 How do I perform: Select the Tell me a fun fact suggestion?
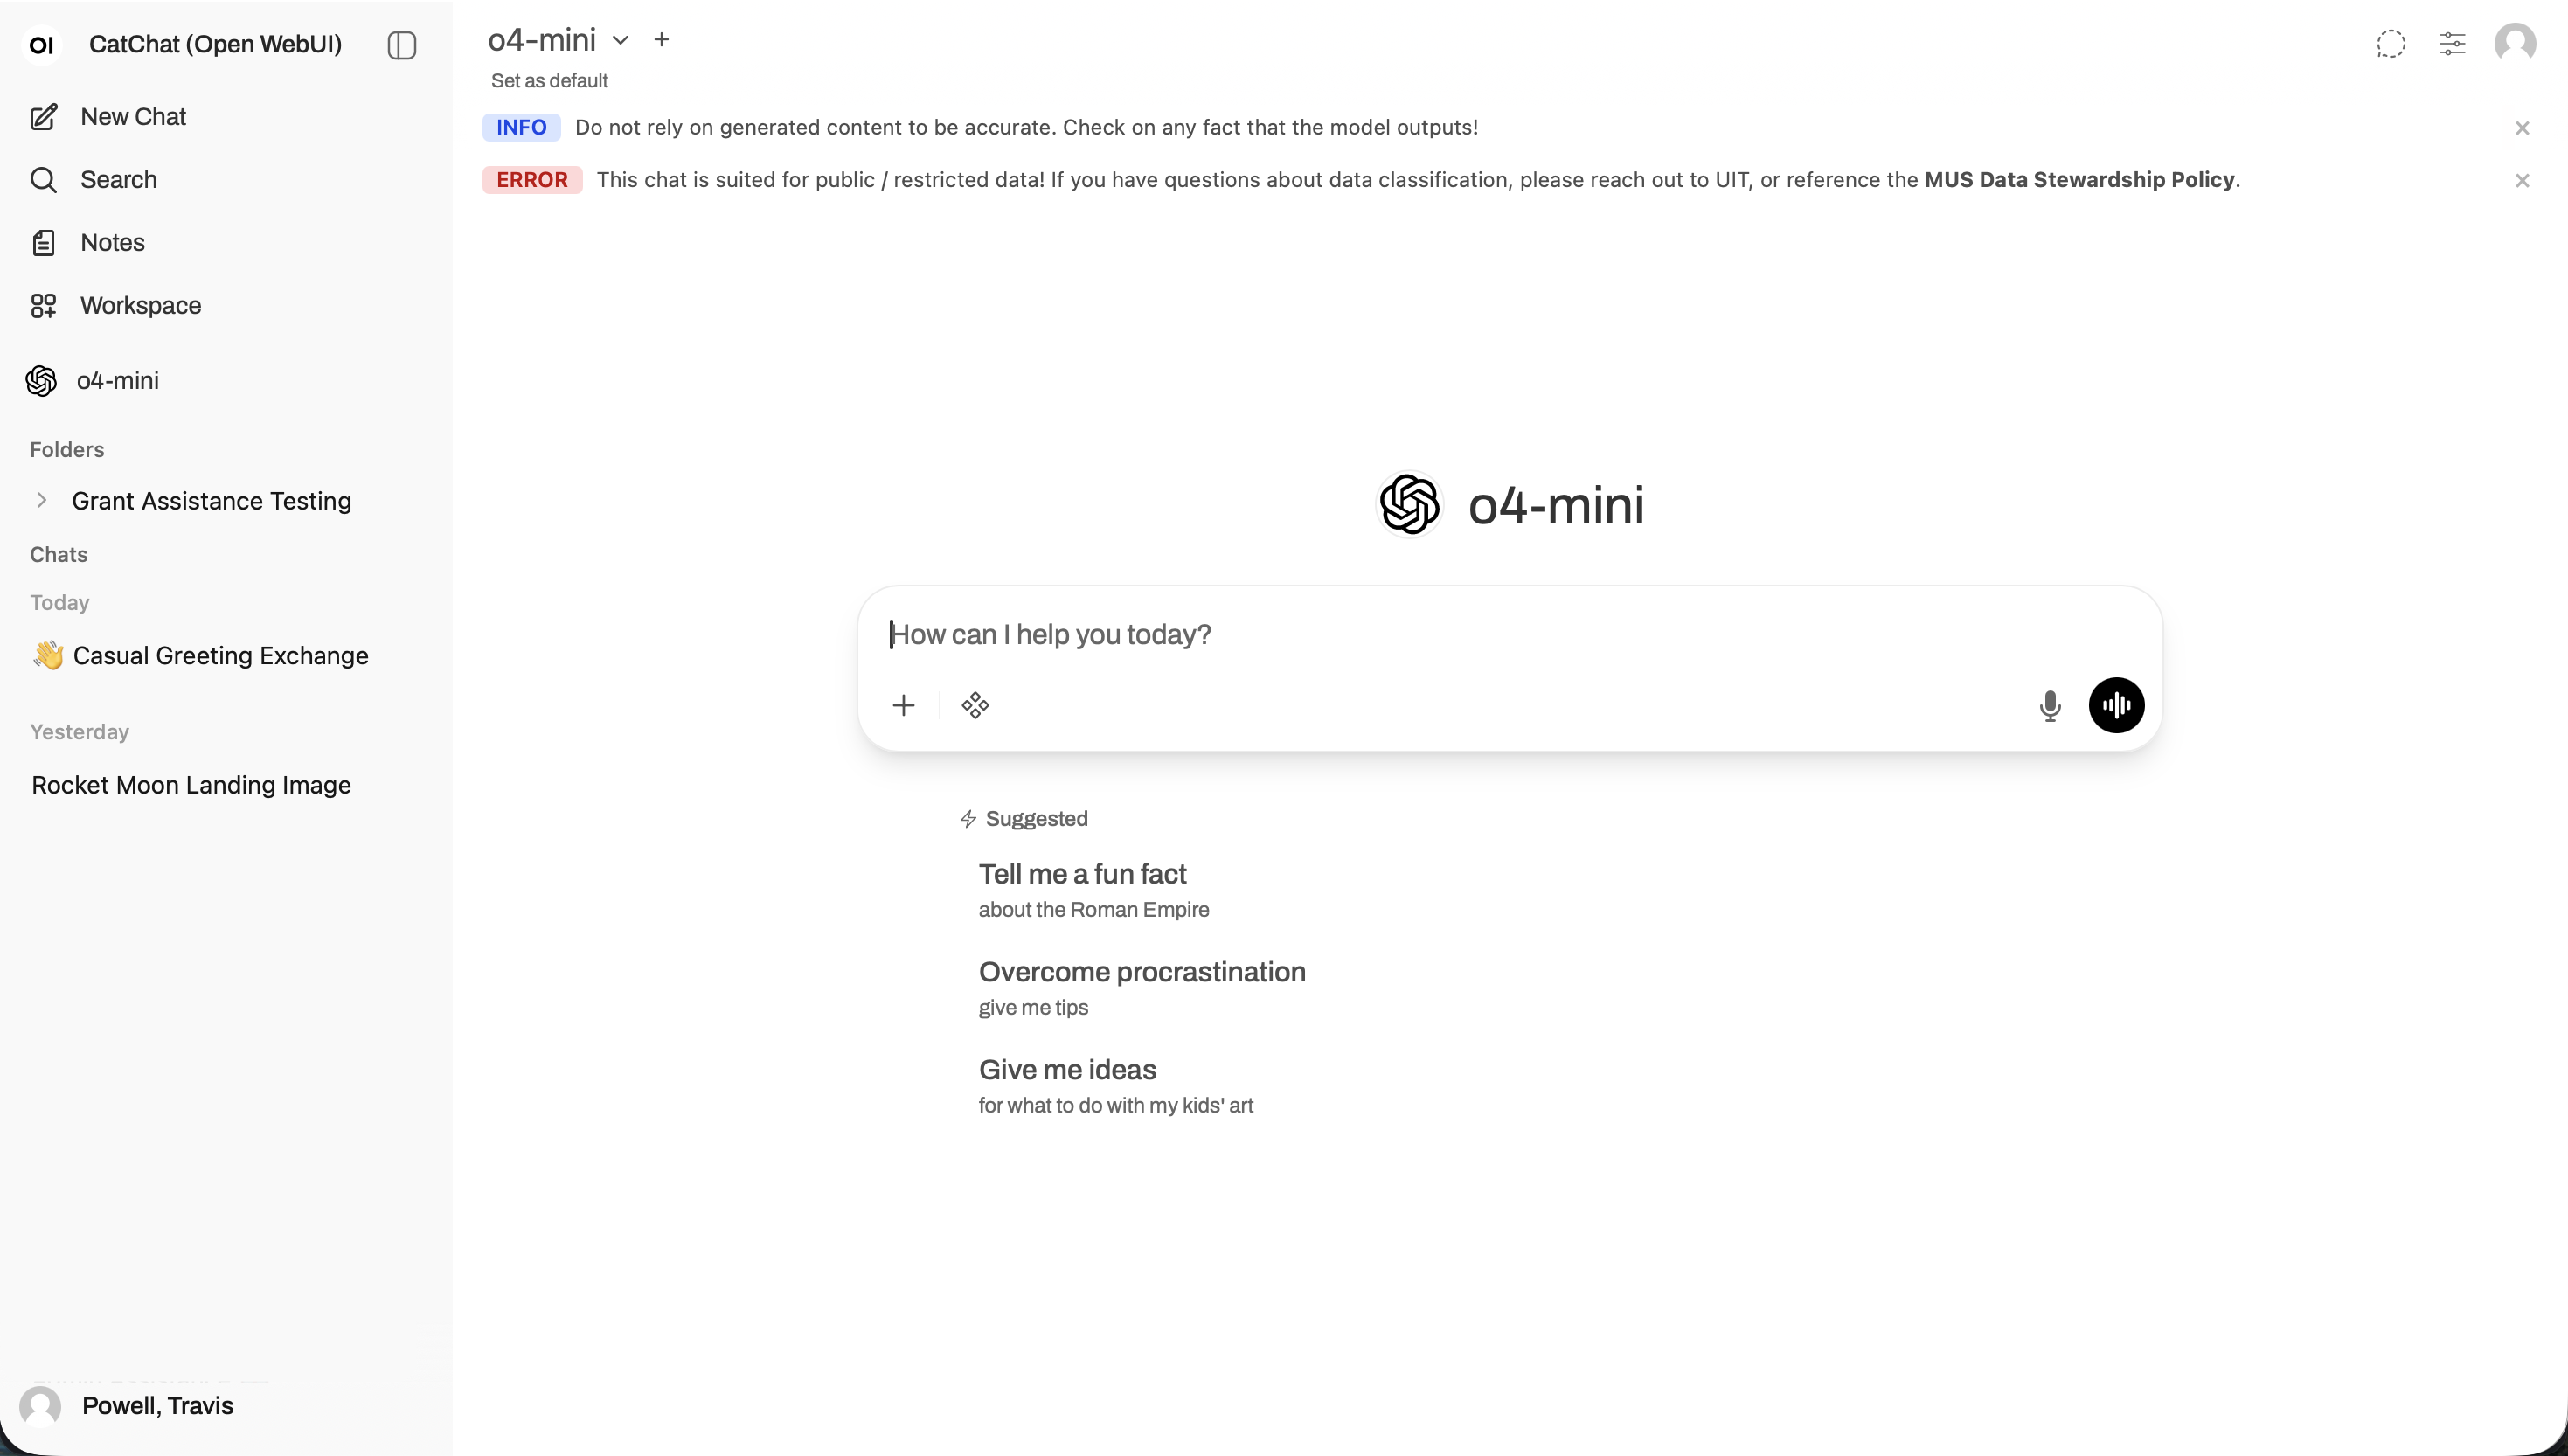pyautogui.click(x=1083, y=873)
